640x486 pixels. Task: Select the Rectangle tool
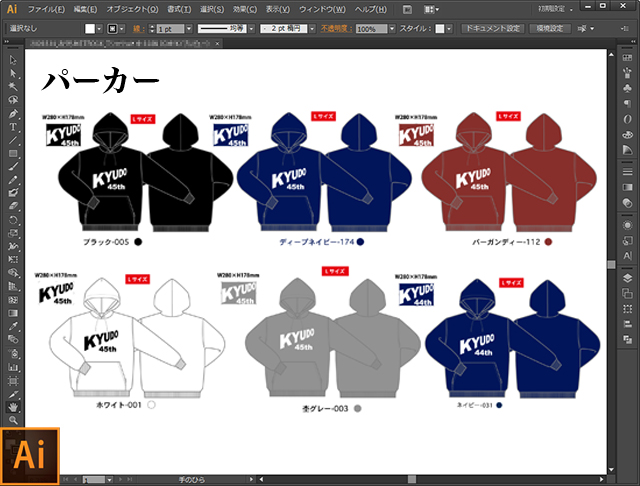(x=14, y=153)
